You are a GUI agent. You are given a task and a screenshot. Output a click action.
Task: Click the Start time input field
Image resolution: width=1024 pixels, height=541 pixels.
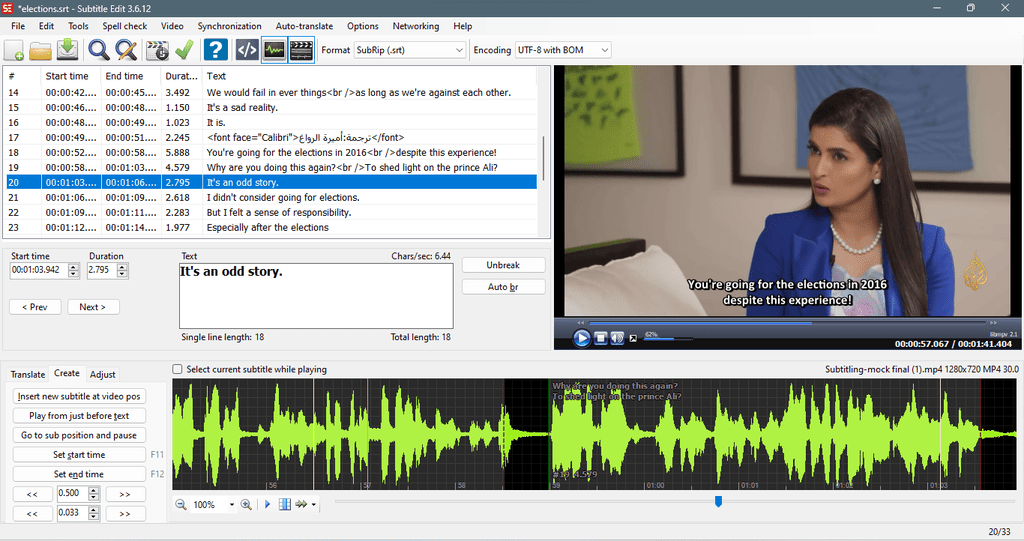coord(39,270)
